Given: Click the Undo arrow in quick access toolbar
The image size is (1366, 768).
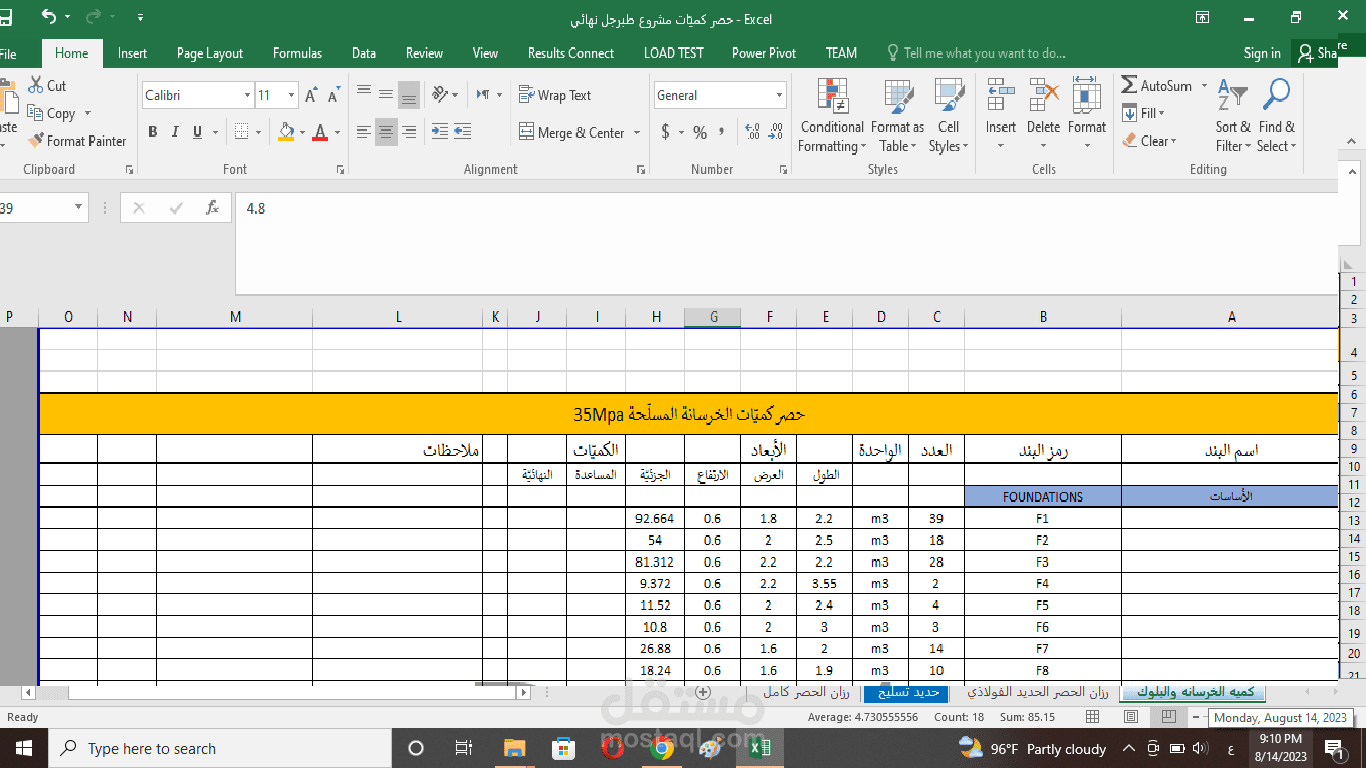Looking at the screenshot, I should pyautogui.click(x=49, y=17).
